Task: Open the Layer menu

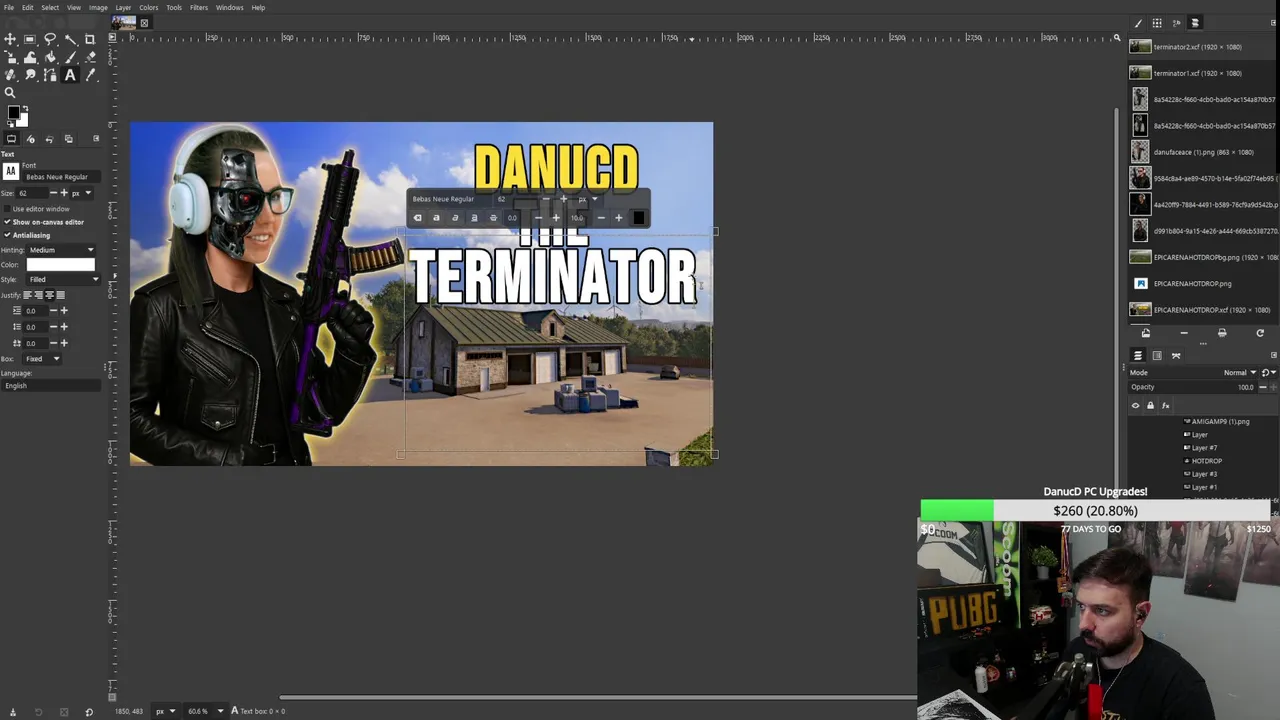Action: tap(123, 7)
